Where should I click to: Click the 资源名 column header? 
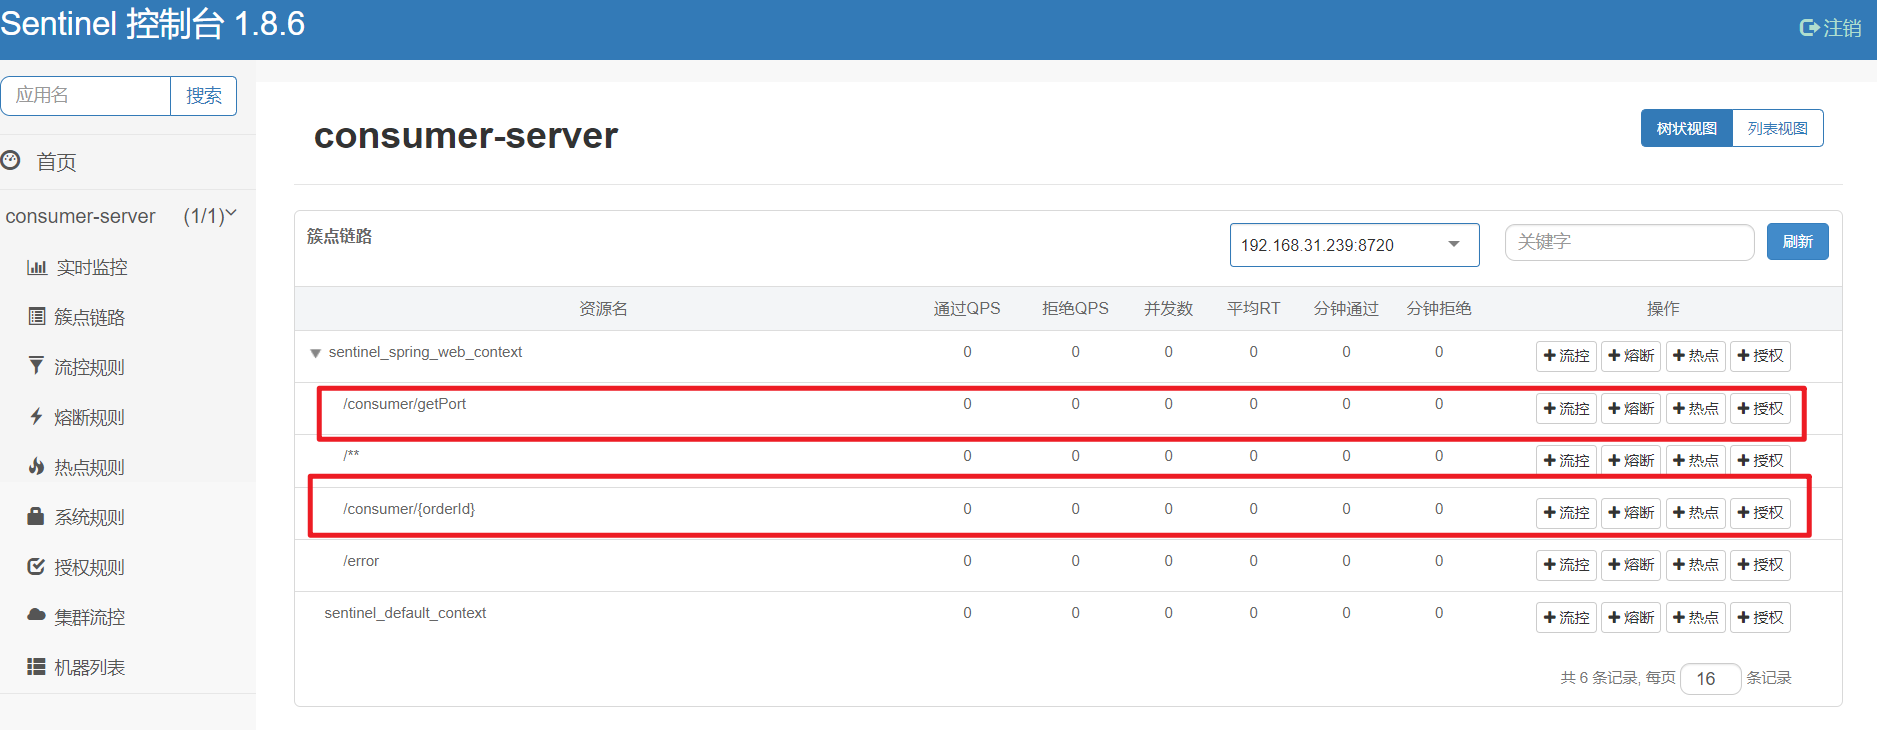click(x=603, y=309)
